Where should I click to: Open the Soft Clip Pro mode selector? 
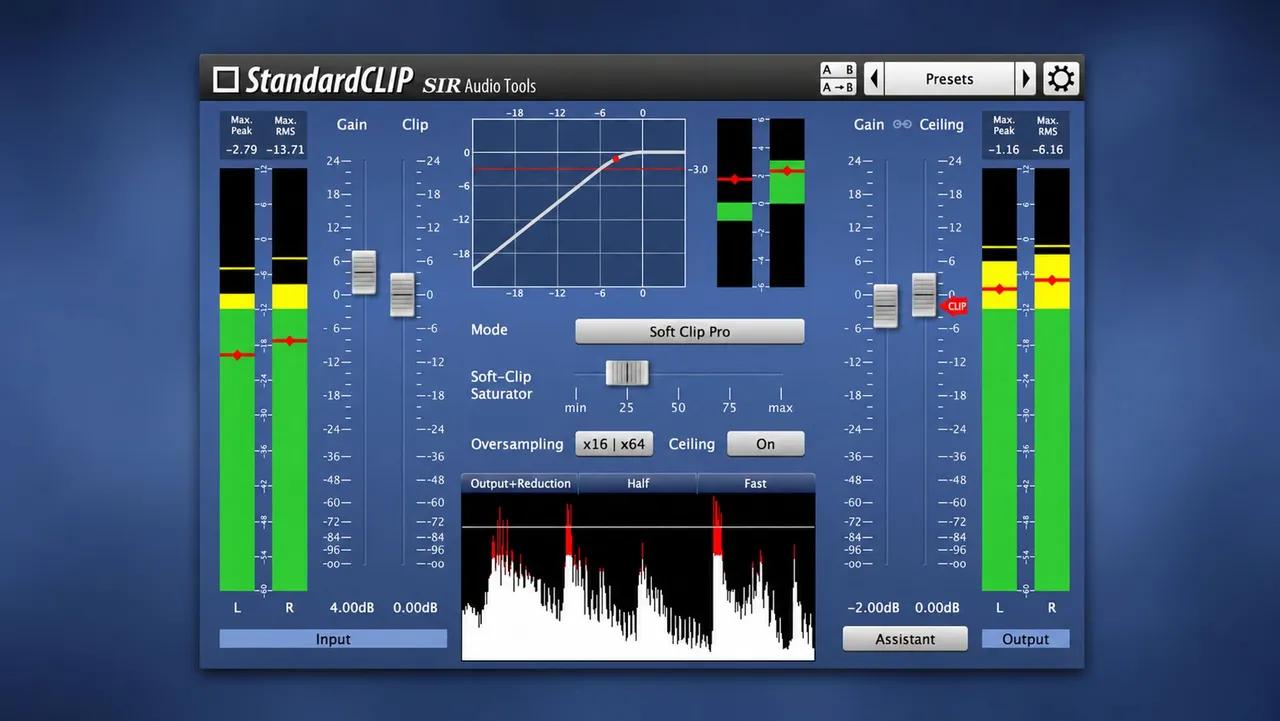[x=690, y=331]
